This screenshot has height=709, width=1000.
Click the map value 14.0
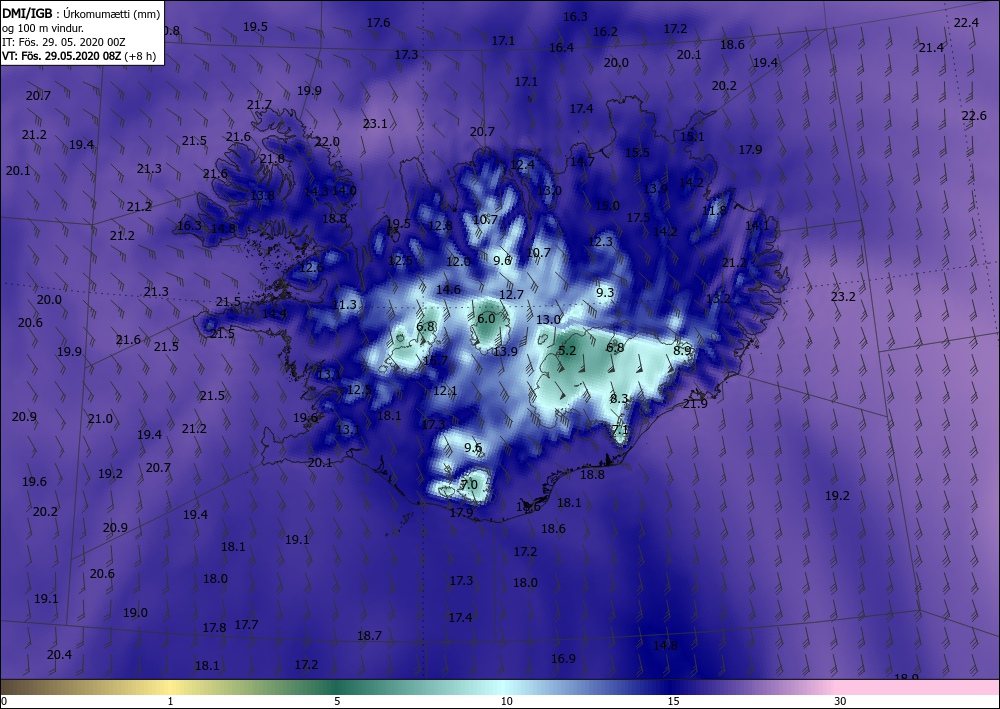[344, 191]
